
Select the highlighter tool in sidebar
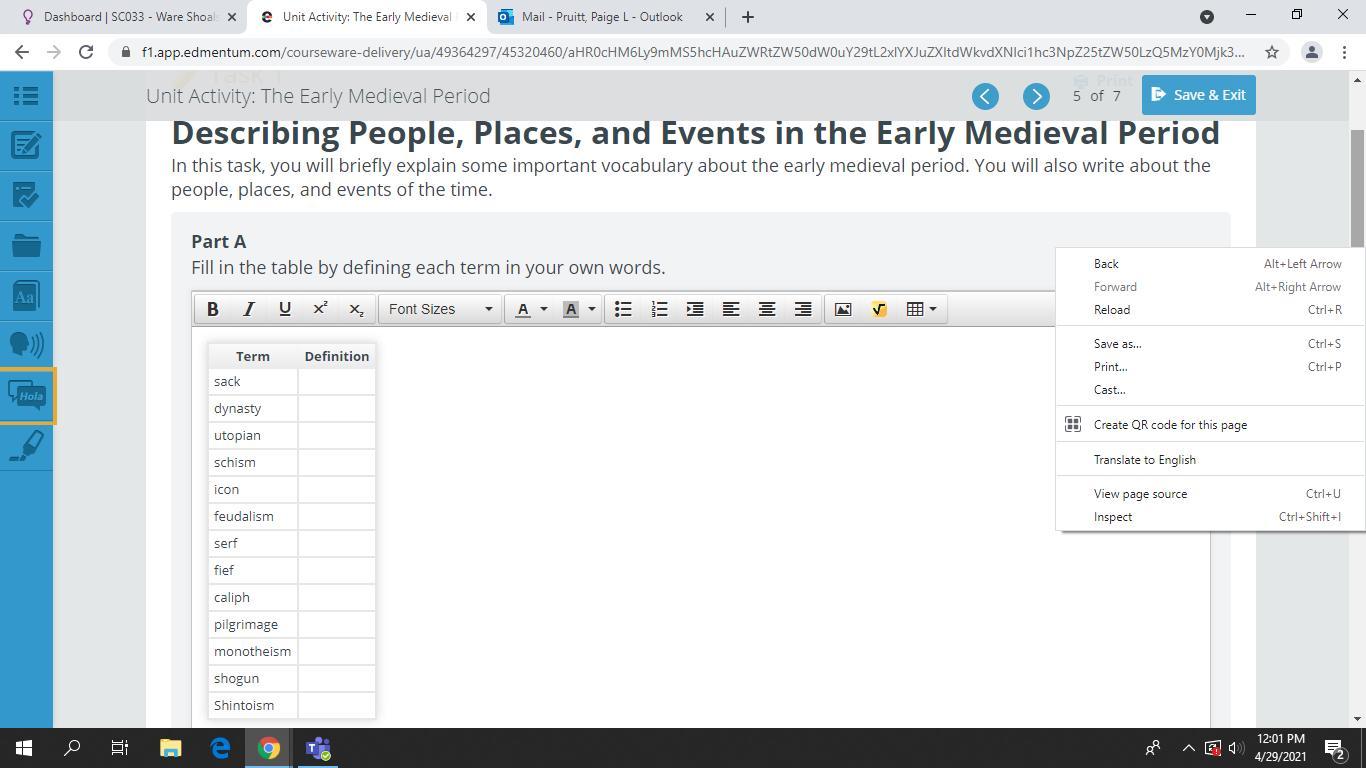click(x=26, y=446)
